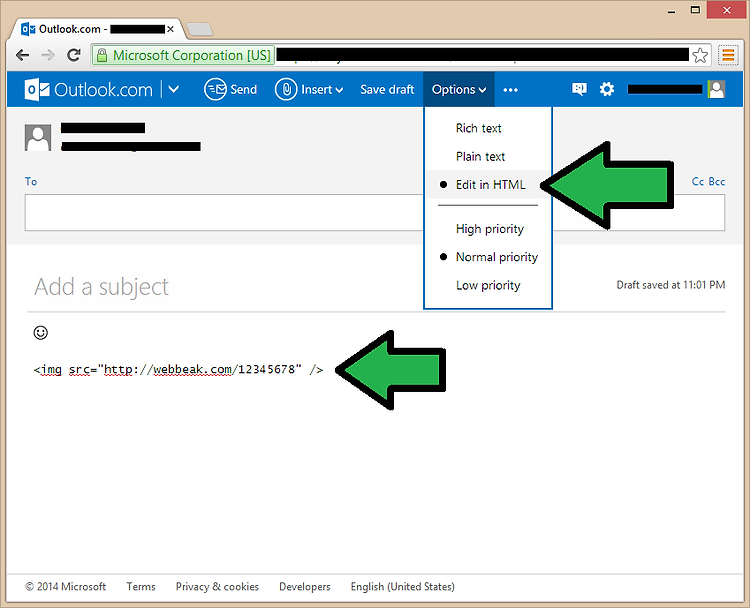This screenshot has width=750, height=608.
Task: Open the settings gear icon
Action: click(607, 89)
